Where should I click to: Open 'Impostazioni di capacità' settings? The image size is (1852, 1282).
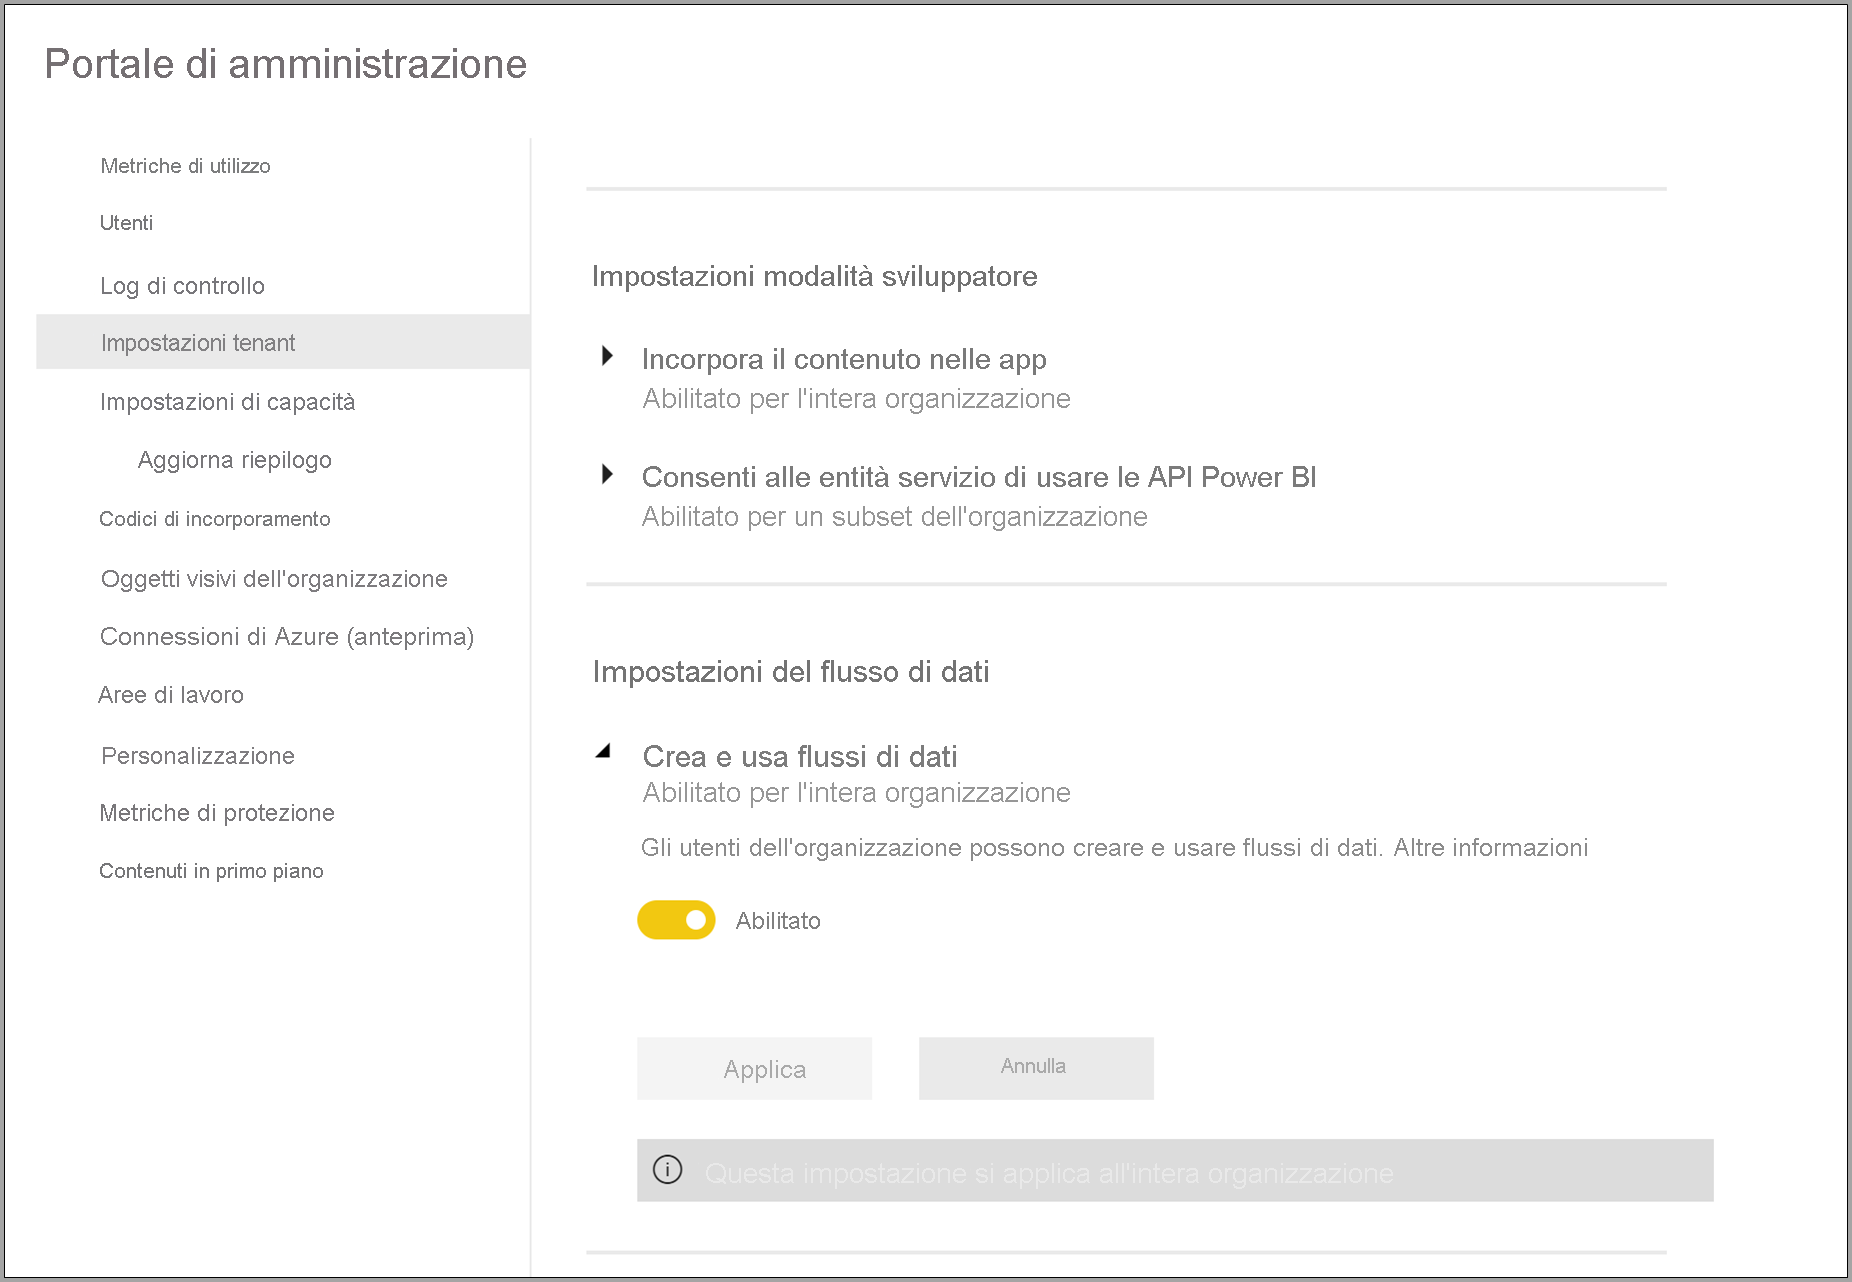click(227, 401)
